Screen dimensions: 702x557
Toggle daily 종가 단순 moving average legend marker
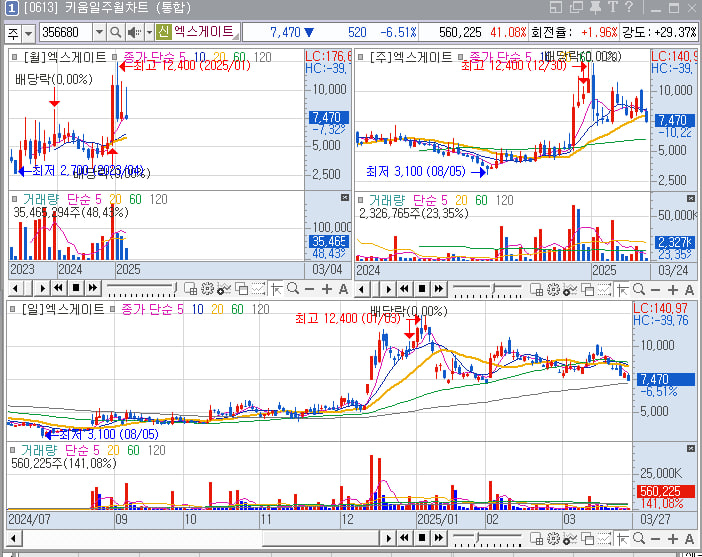pyautogui.click(x=112, y=308)
